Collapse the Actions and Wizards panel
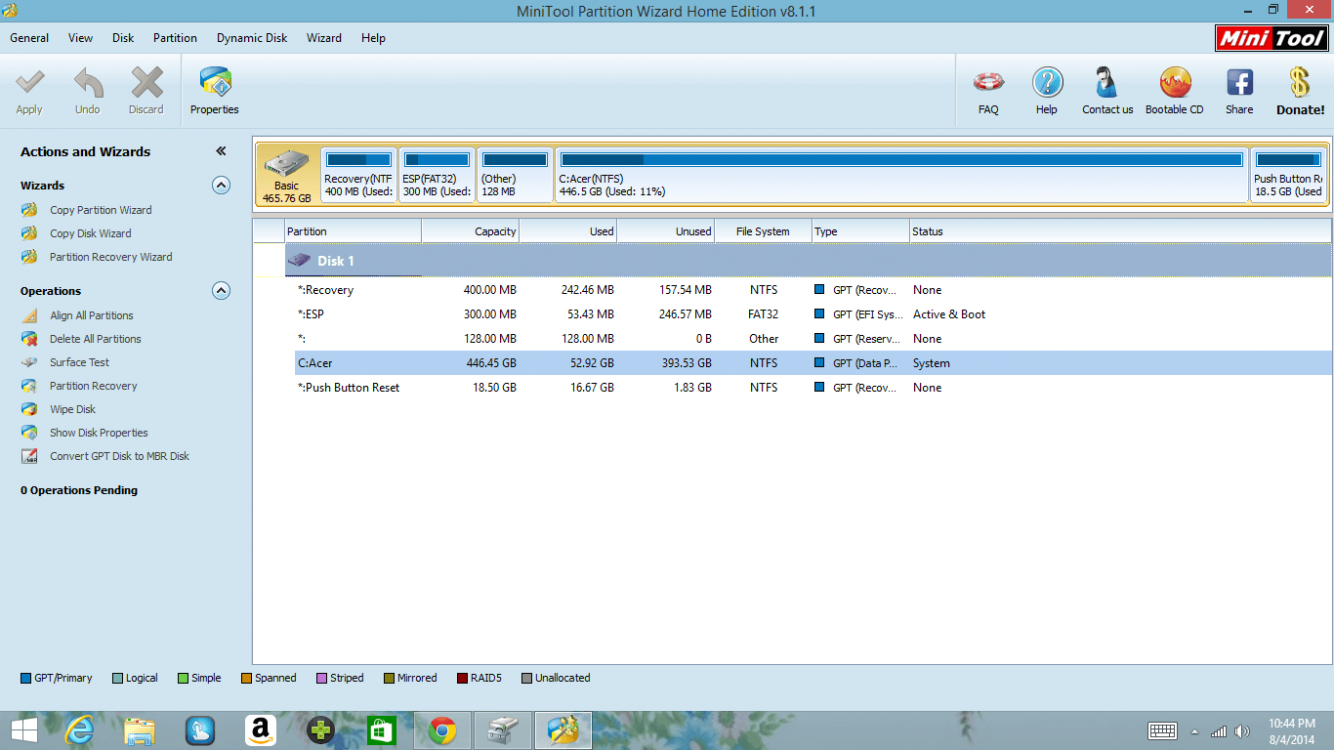1334x750 pixels. click(221, 151)
